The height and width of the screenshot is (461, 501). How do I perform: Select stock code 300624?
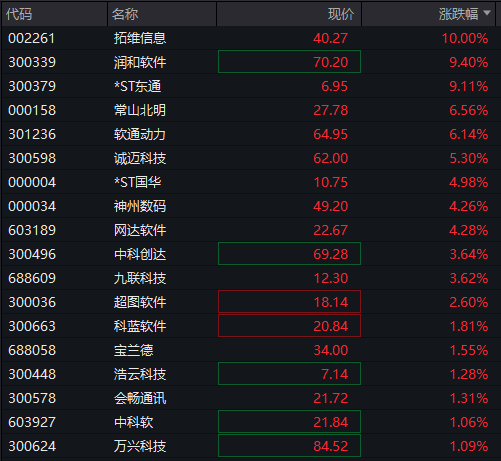(32, 446)
